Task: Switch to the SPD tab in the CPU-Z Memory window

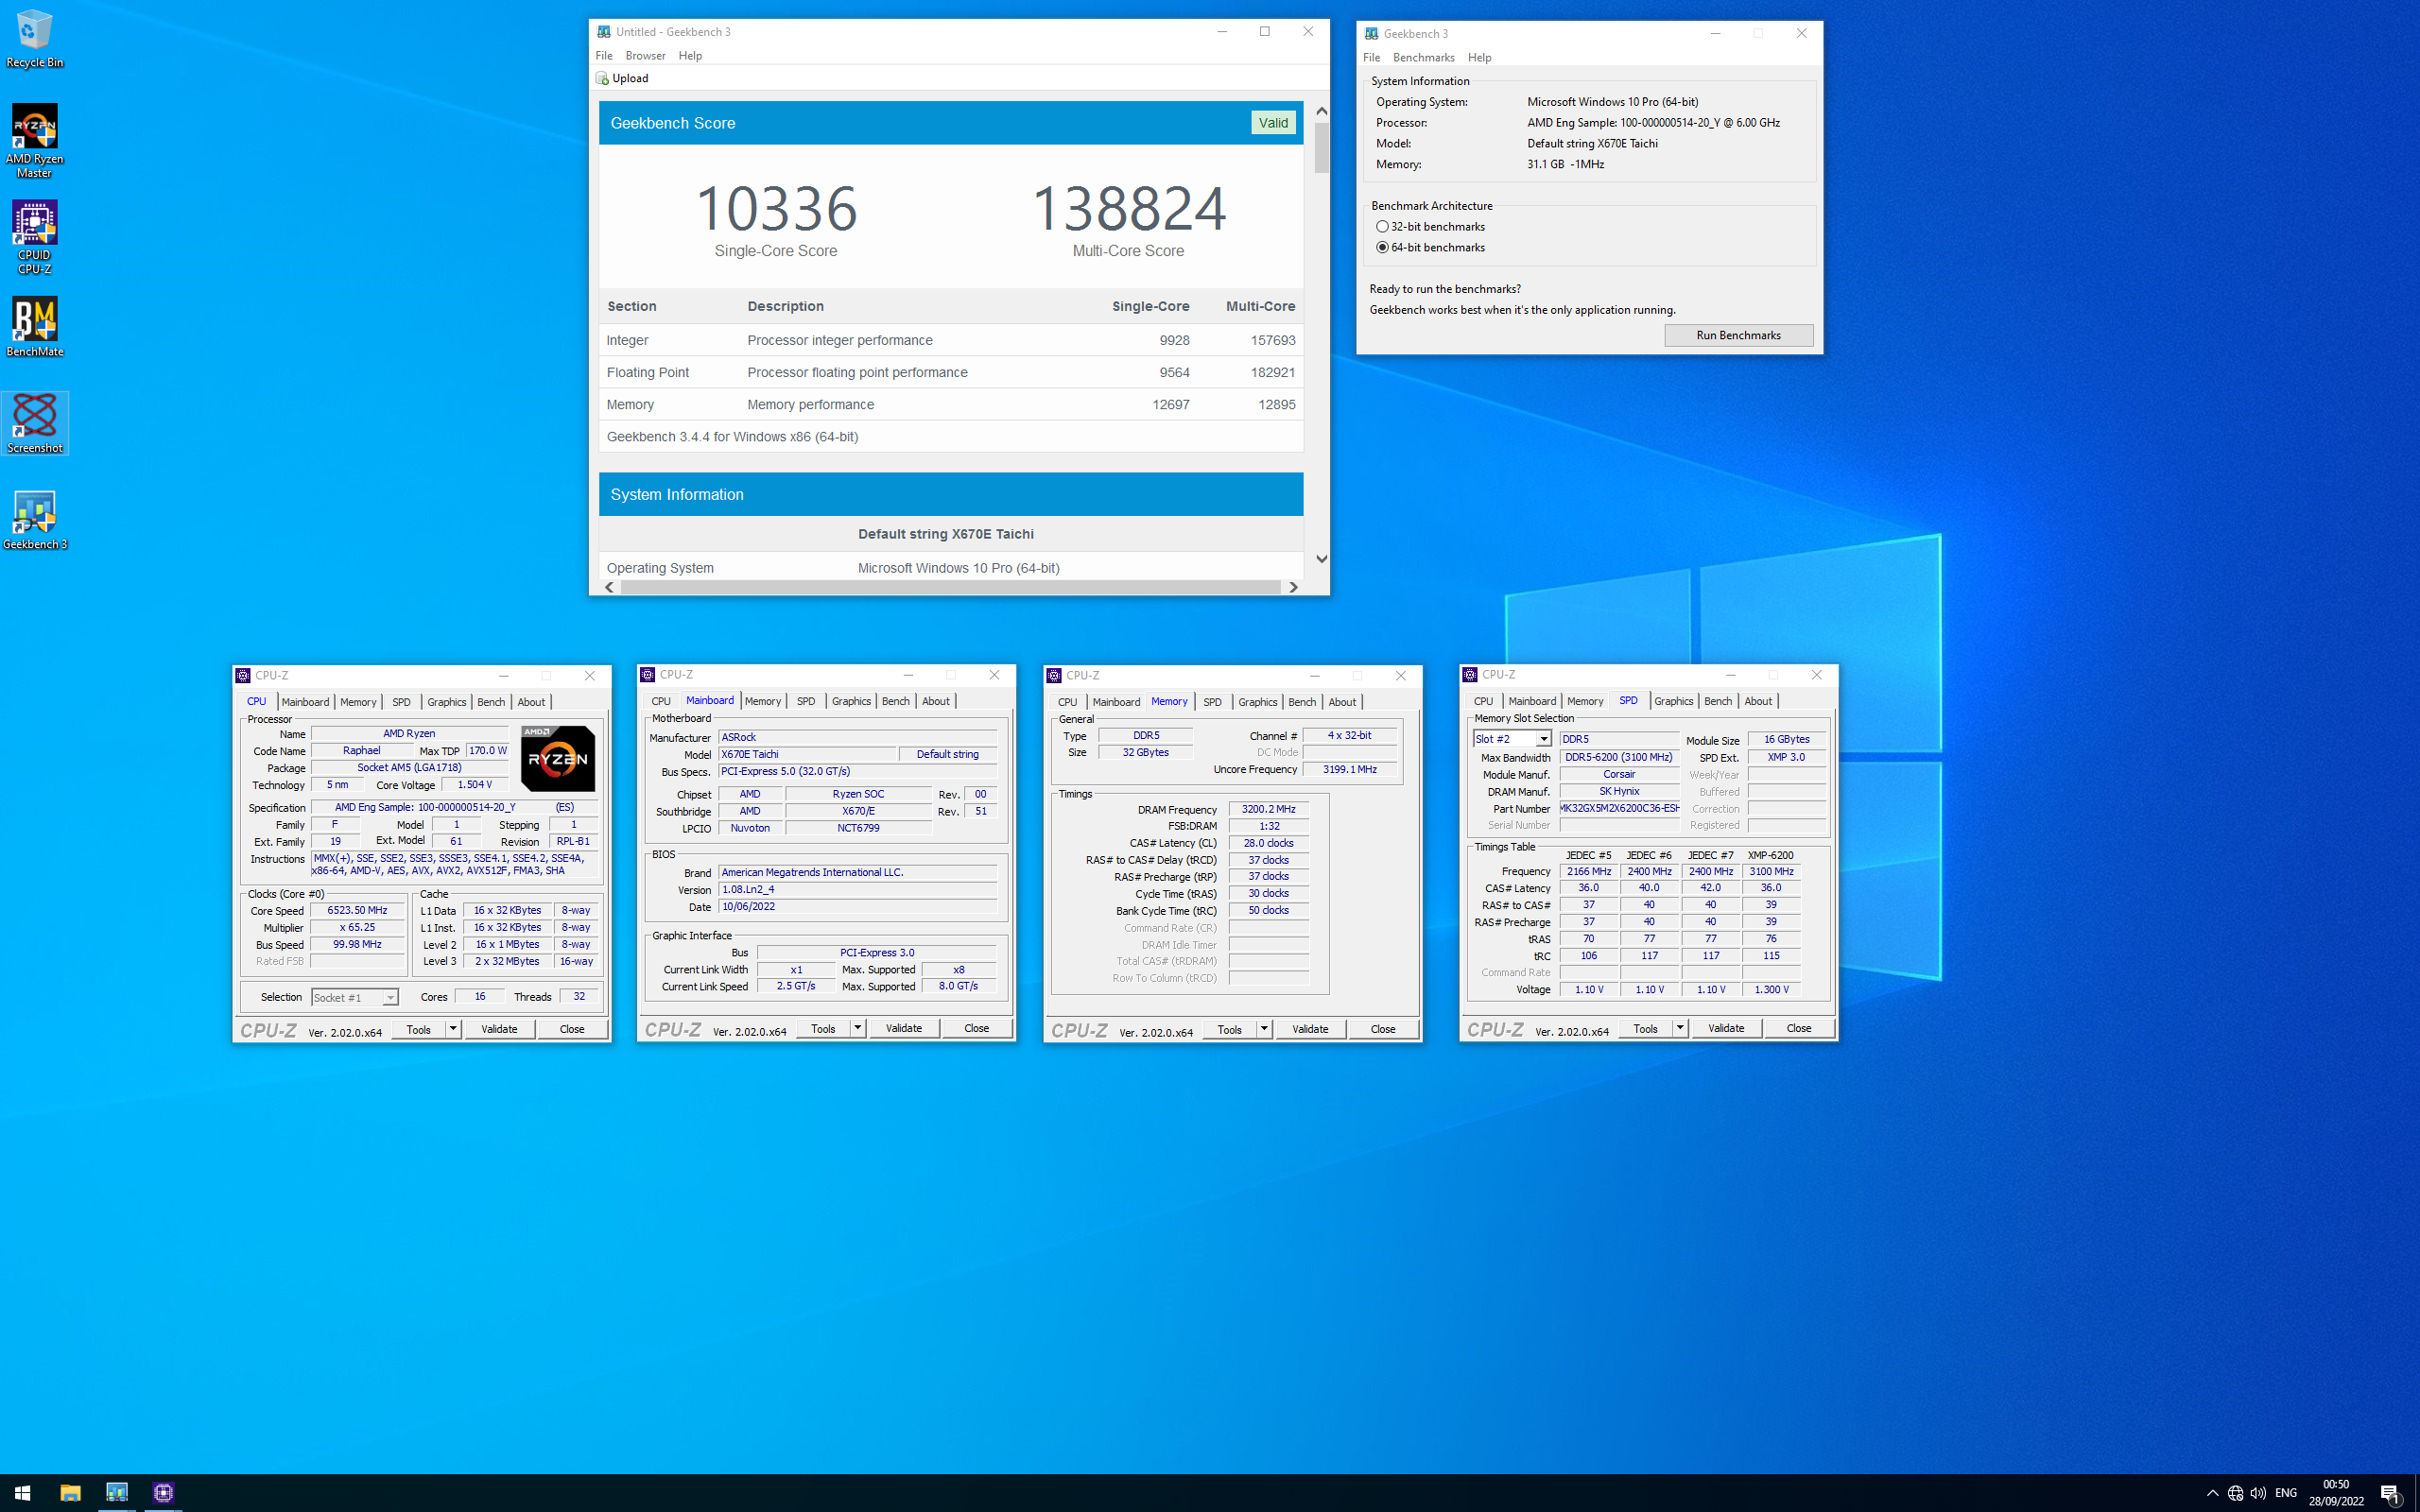Action: (x=1212, y=702)
